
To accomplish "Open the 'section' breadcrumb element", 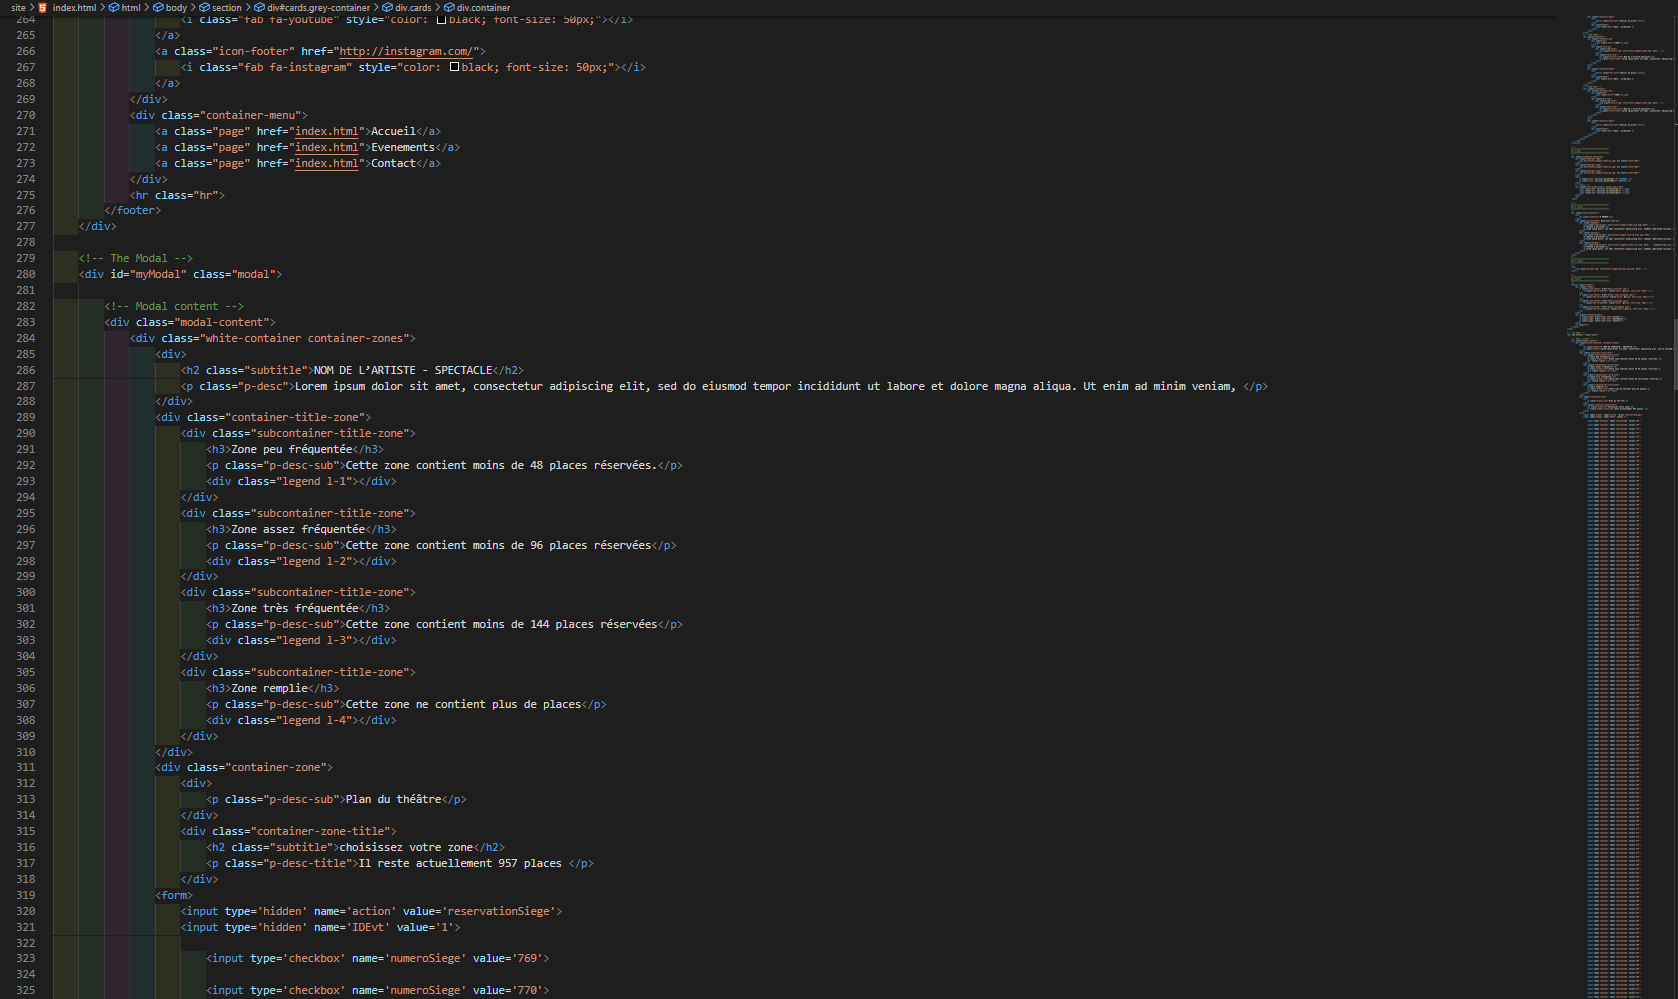I will pos(227,7).
